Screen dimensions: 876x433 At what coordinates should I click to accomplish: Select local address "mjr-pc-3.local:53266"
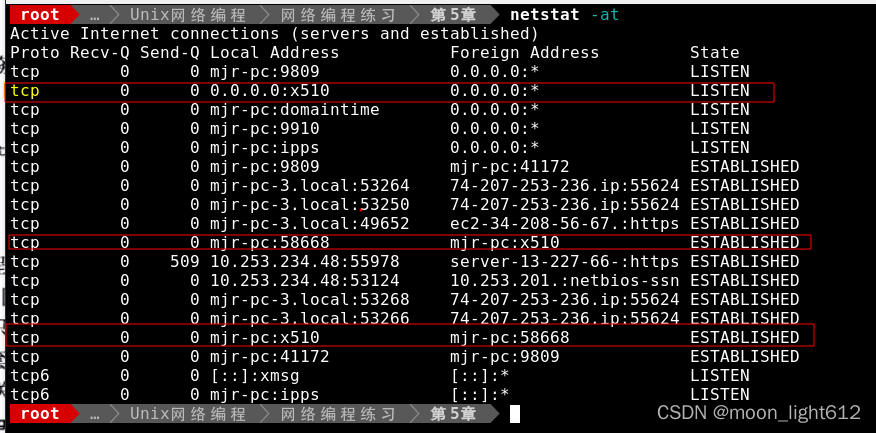(x=310, y=318)
